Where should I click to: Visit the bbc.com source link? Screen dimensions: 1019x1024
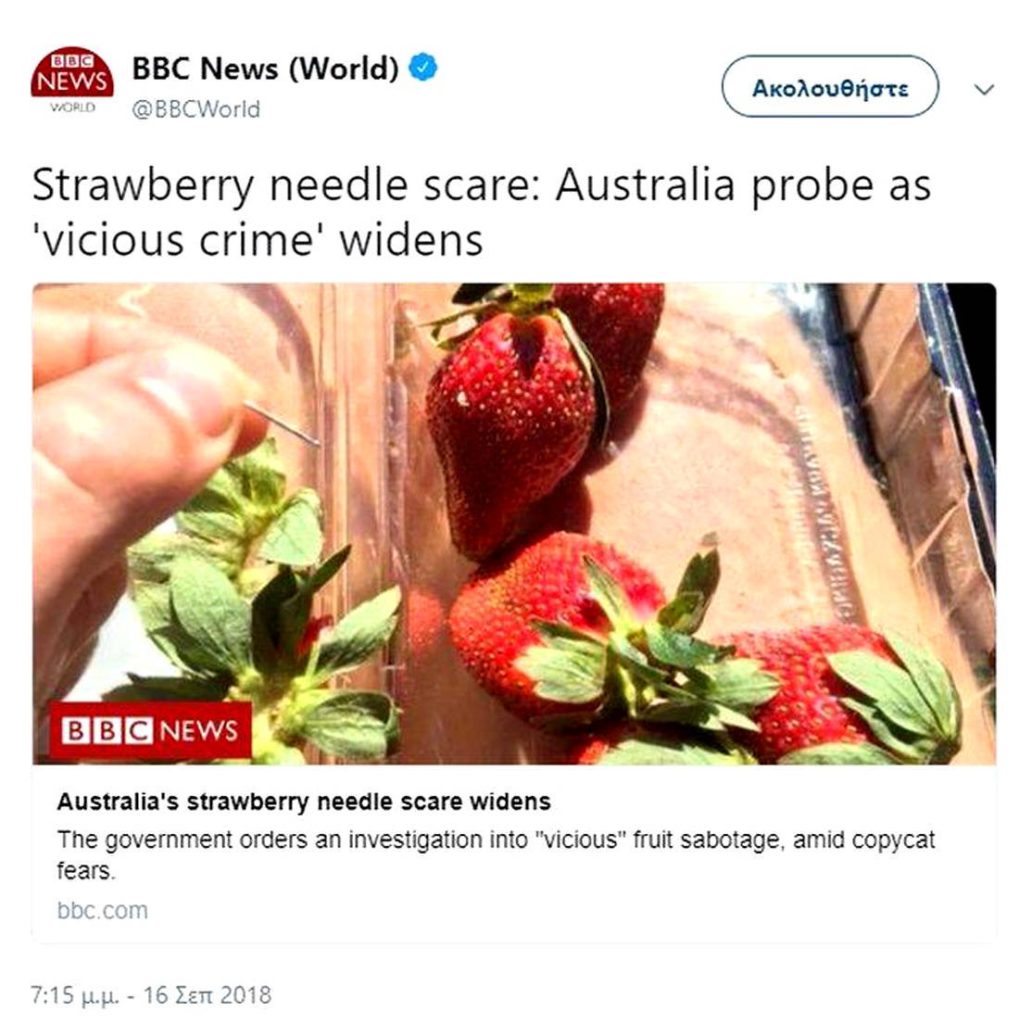point(103,910)
